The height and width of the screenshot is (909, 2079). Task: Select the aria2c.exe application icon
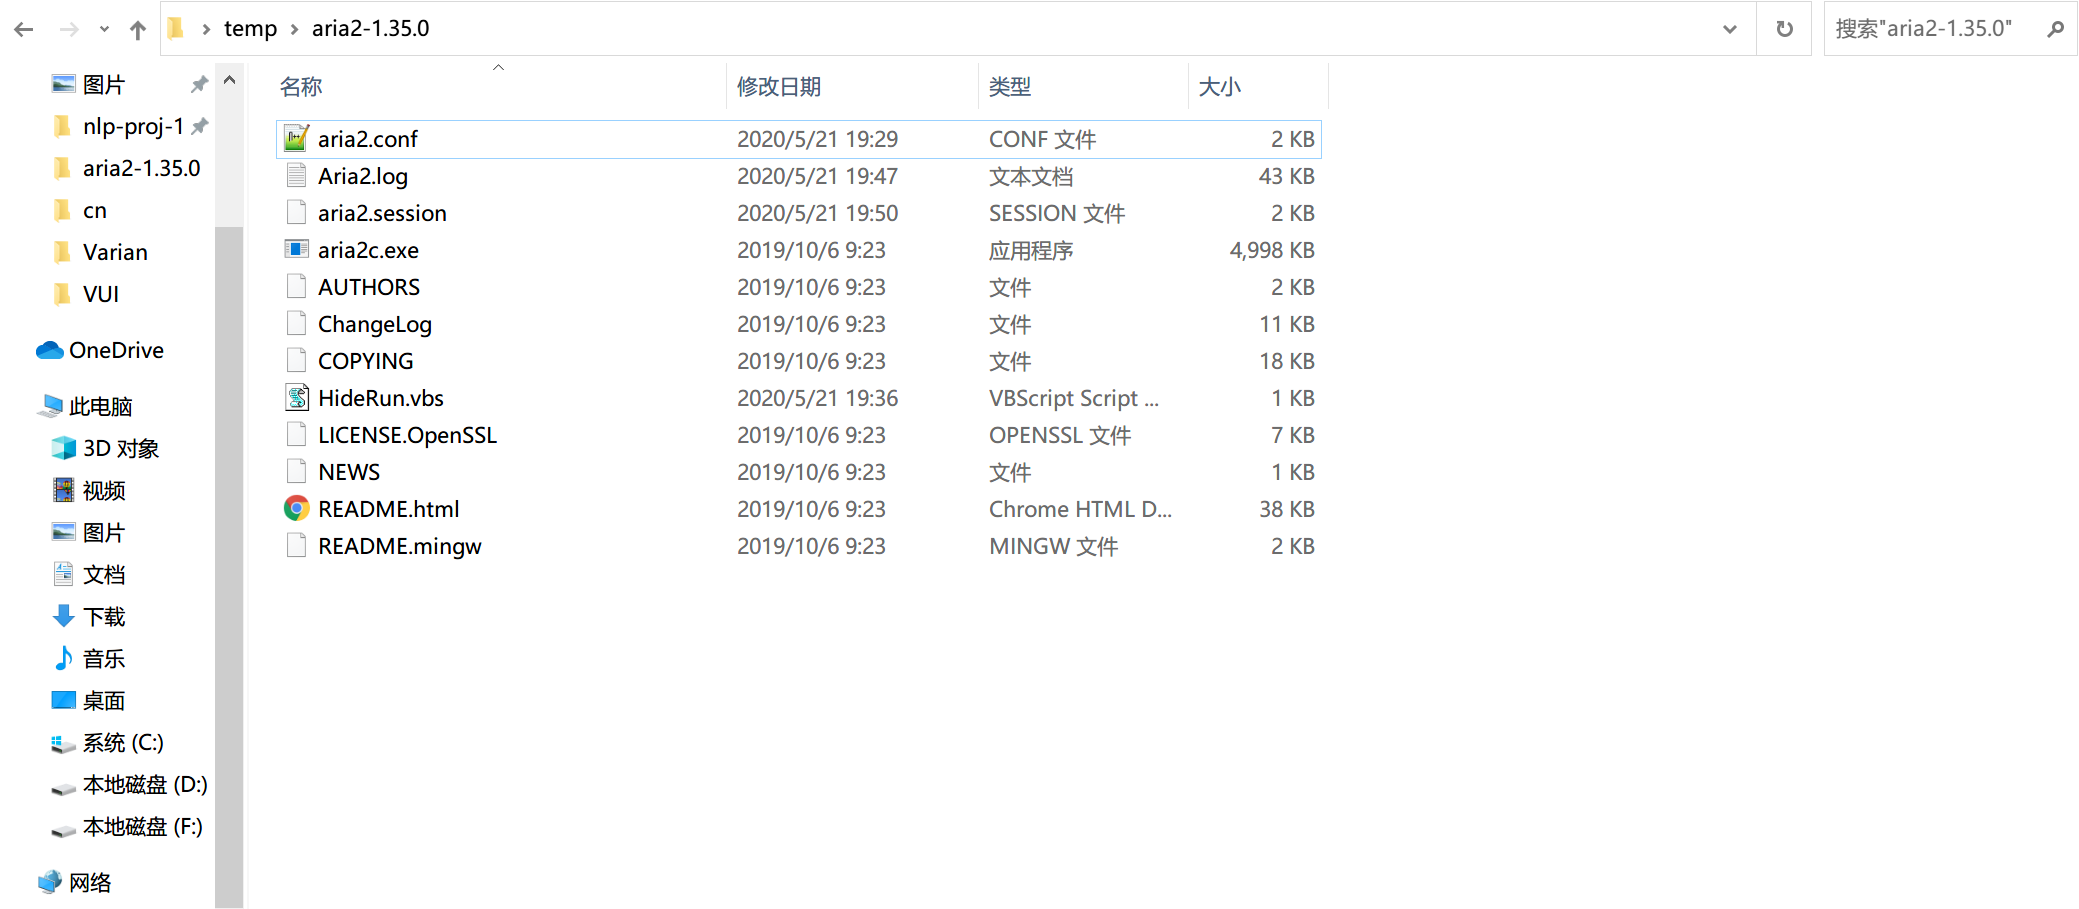click(296, 250)
